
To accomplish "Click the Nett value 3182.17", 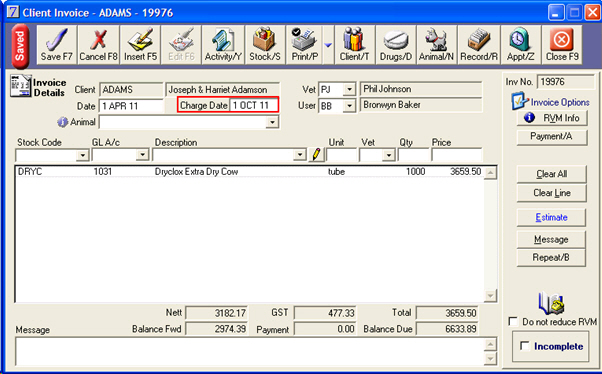I will (x=217, y=313).
